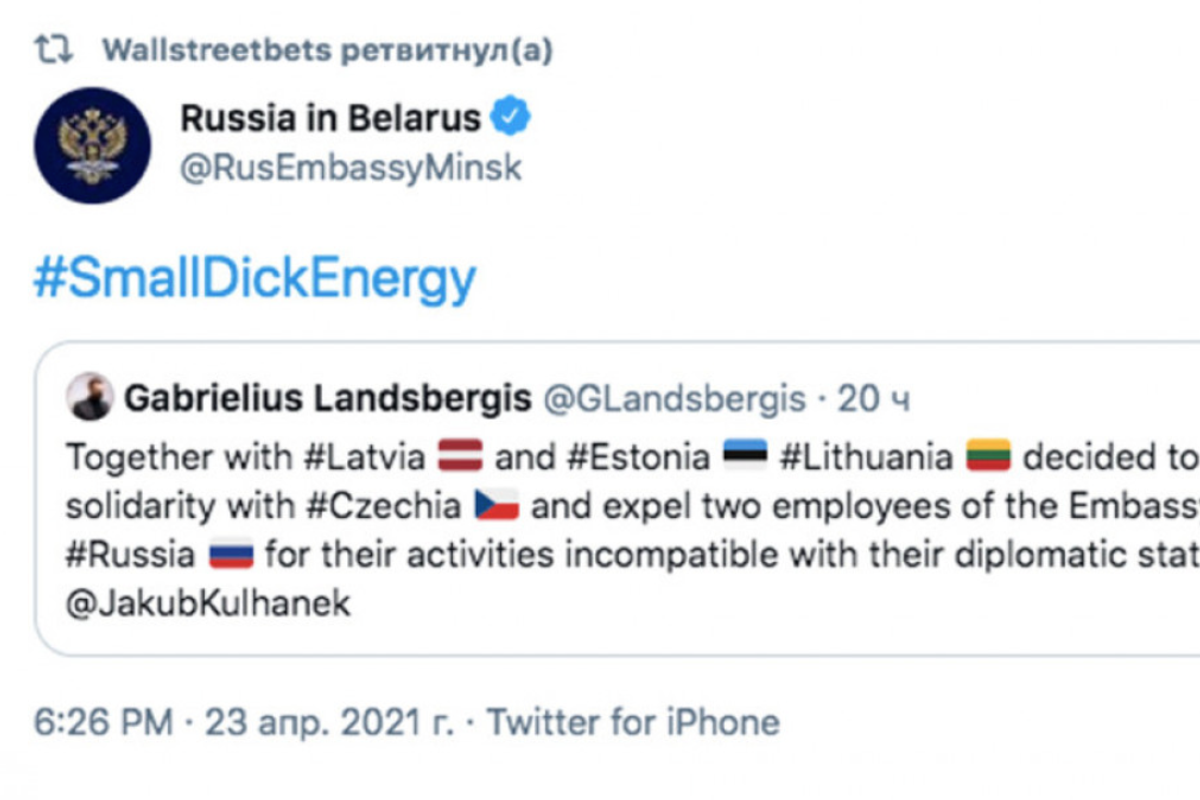Viewport: 1200px width, 800px height.
Task: Open the @RusEmbassyMinsk handle
Action: pyautogui.click(x=350, y=168)
